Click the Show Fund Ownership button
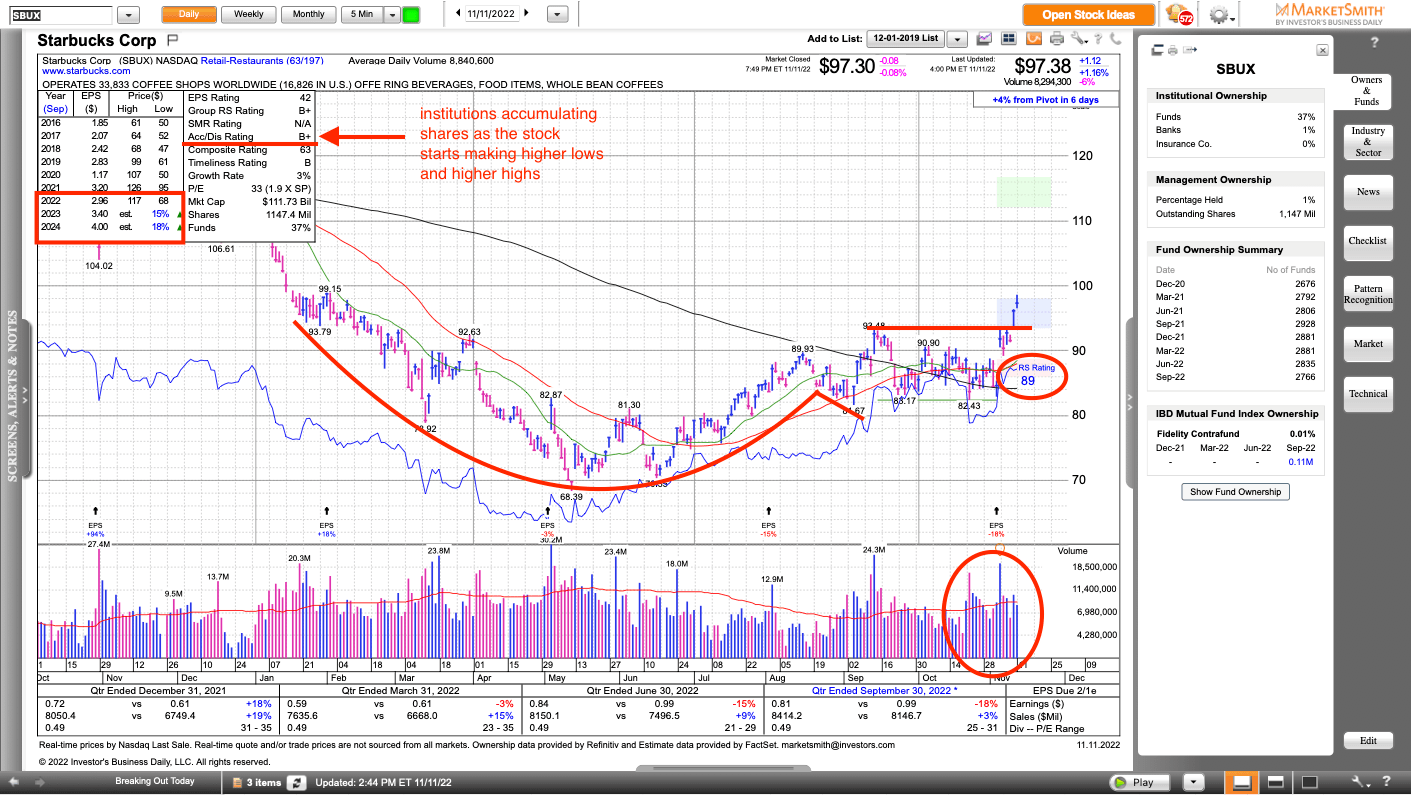 [1235, 491]
